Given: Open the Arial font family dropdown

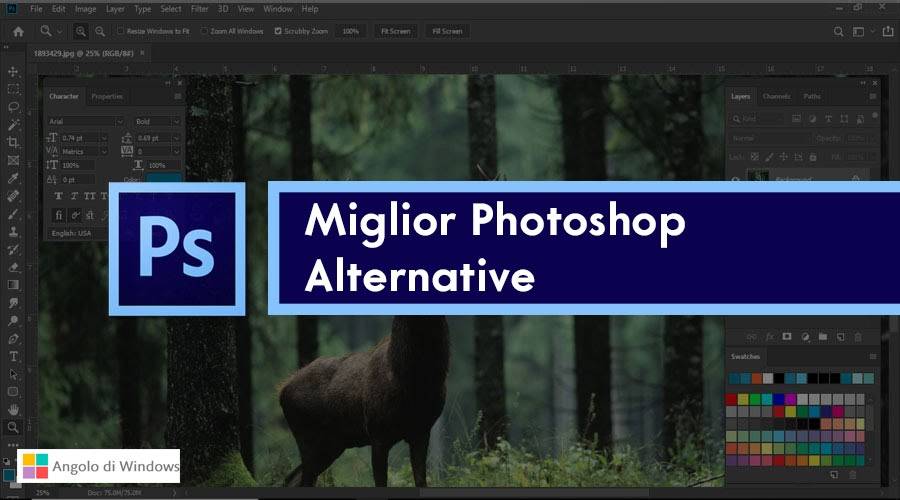Looking at the screenshot, I should point(85,122).
